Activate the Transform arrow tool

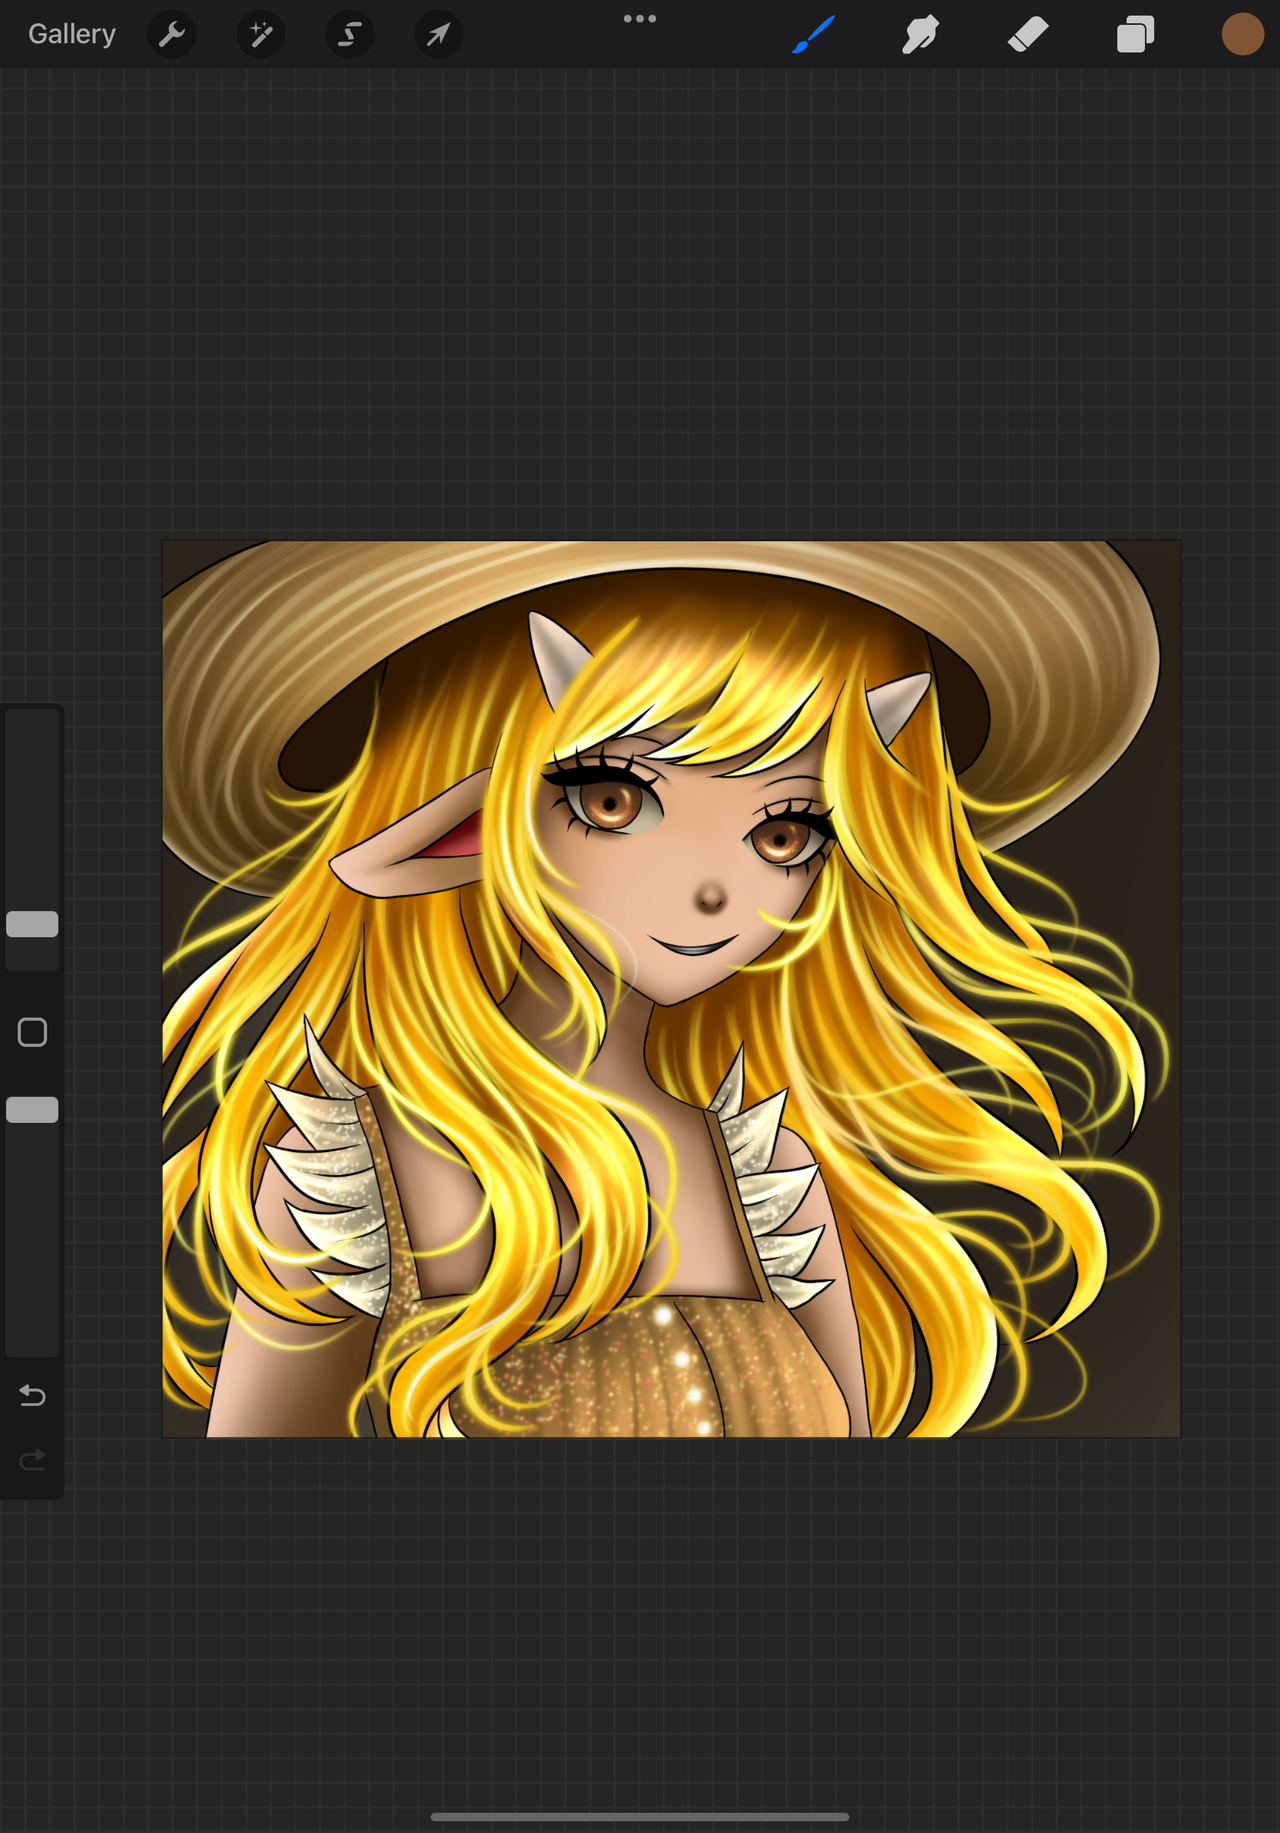coord(439,35)
